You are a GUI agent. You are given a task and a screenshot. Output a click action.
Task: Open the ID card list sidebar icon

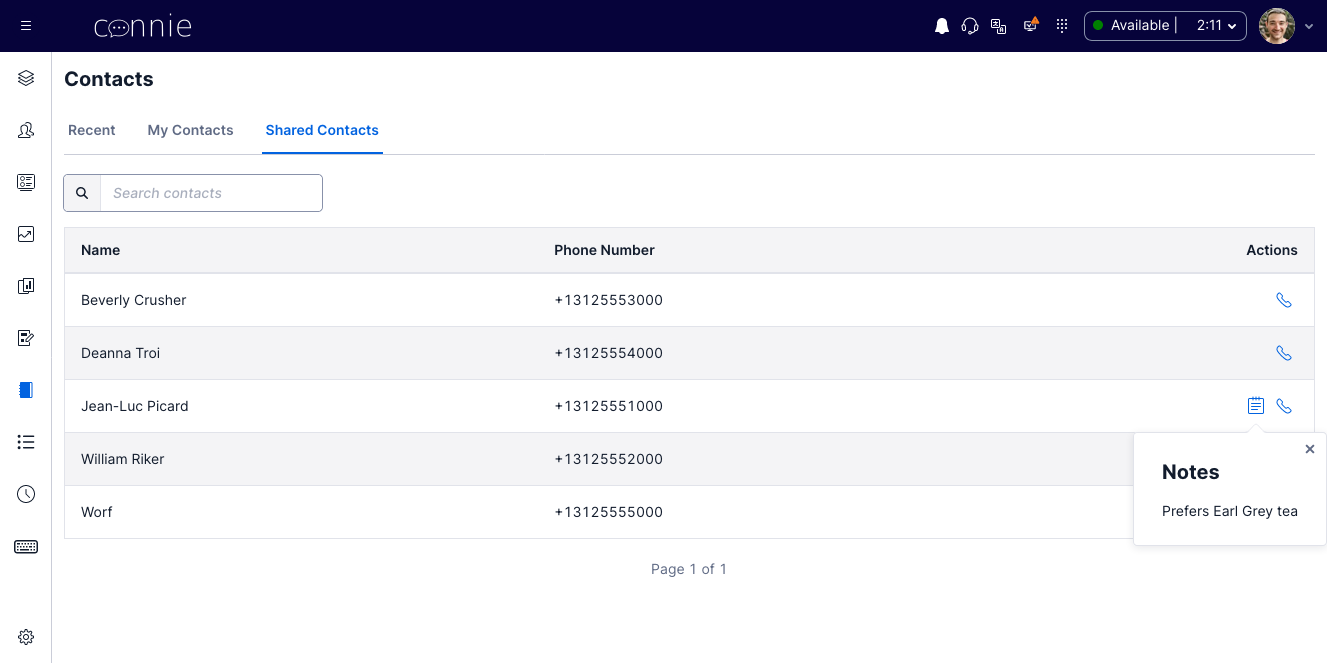(x=26, y=182)
